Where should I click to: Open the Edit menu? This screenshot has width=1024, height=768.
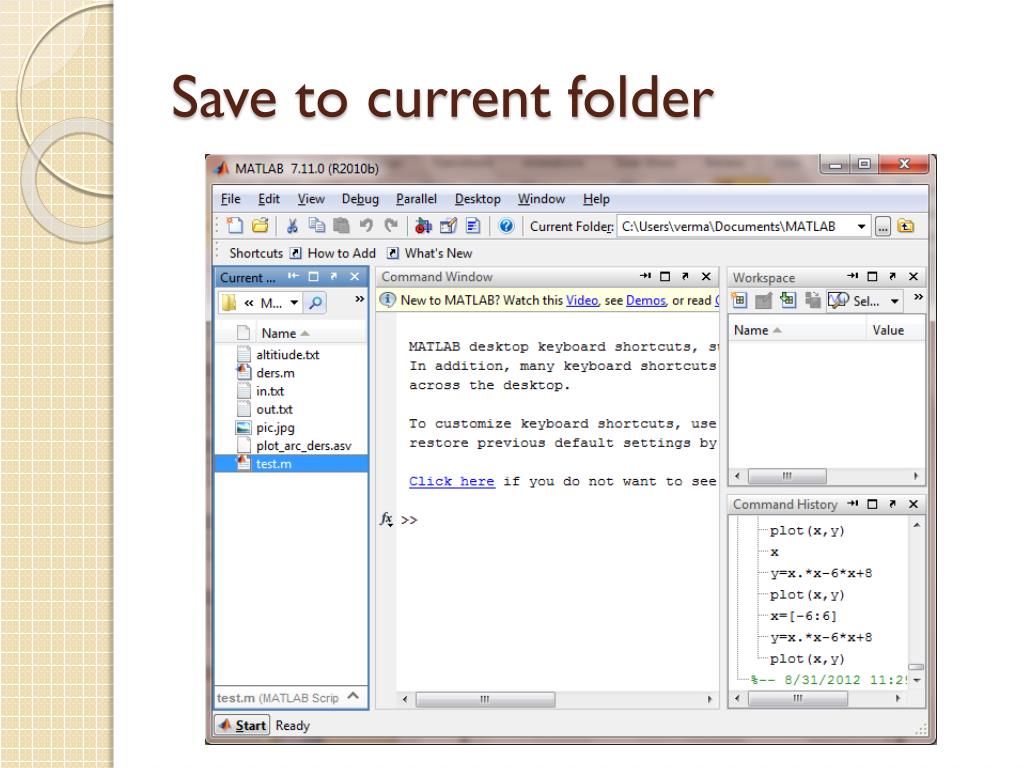268,199
